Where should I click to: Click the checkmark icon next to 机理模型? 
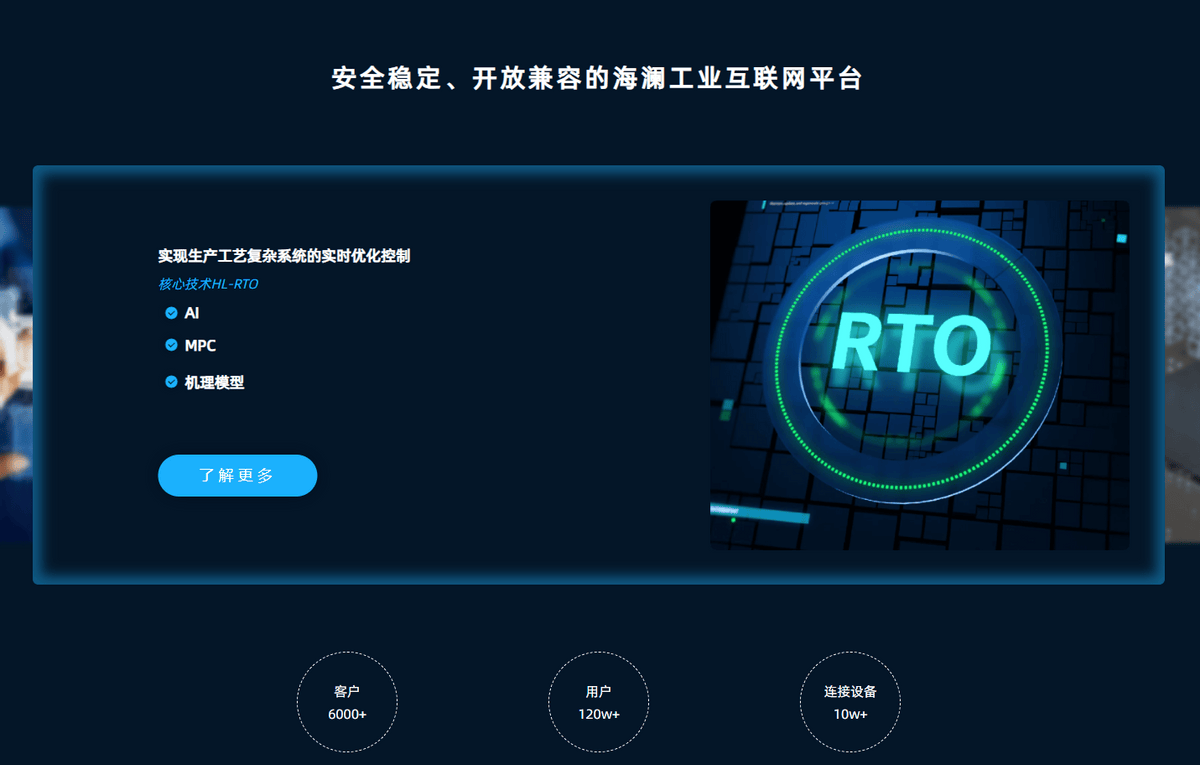171,382
